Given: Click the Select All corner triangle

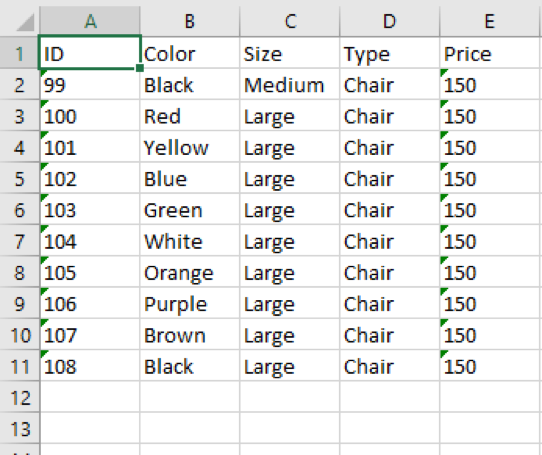Looking at the screenshot, I should 25,22.
